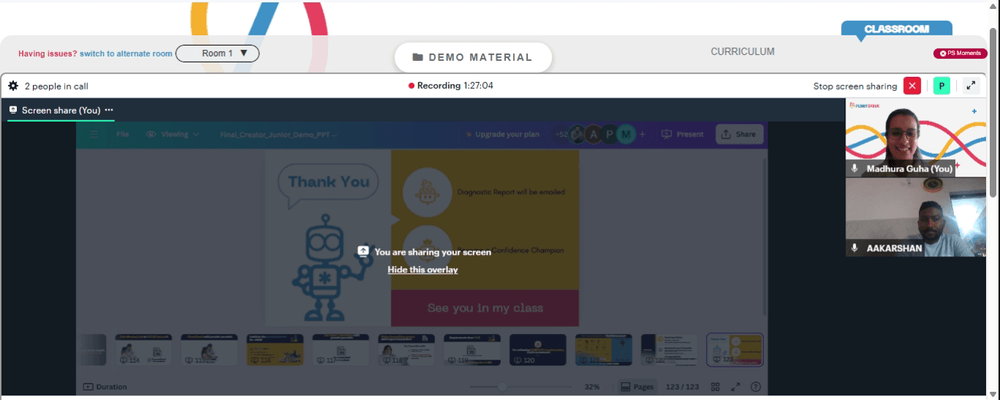Click the 2 people in call label
The image size is (1000, 400).
56,86
